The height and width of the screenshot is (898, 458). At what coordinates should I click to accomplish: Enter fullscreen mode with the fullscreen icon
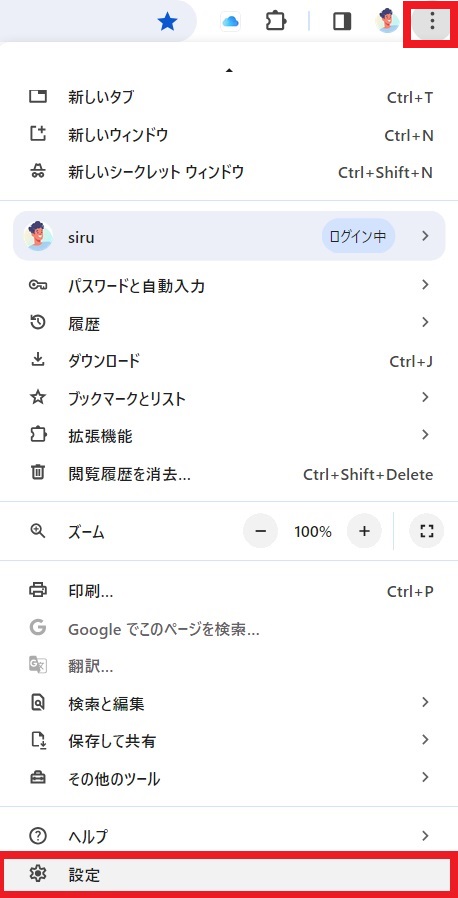pyautogui.click(x=427, y=531)
